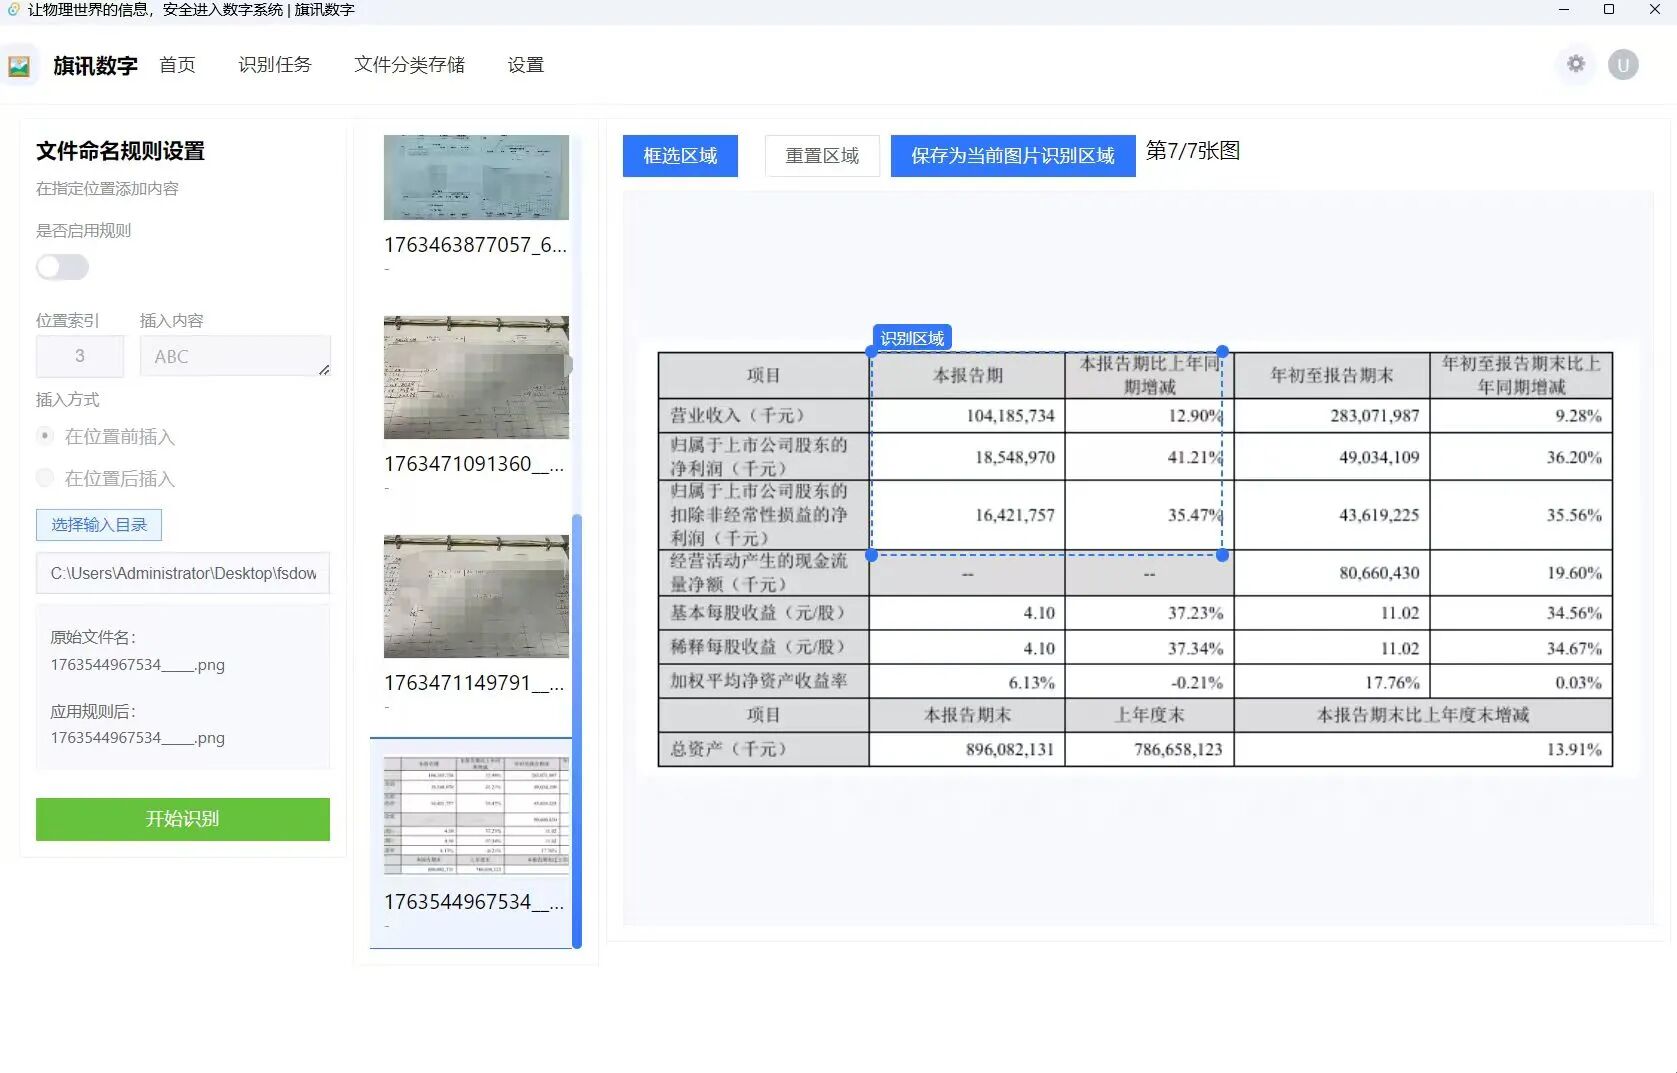Click the 位置索引 number field

point(80,356)
